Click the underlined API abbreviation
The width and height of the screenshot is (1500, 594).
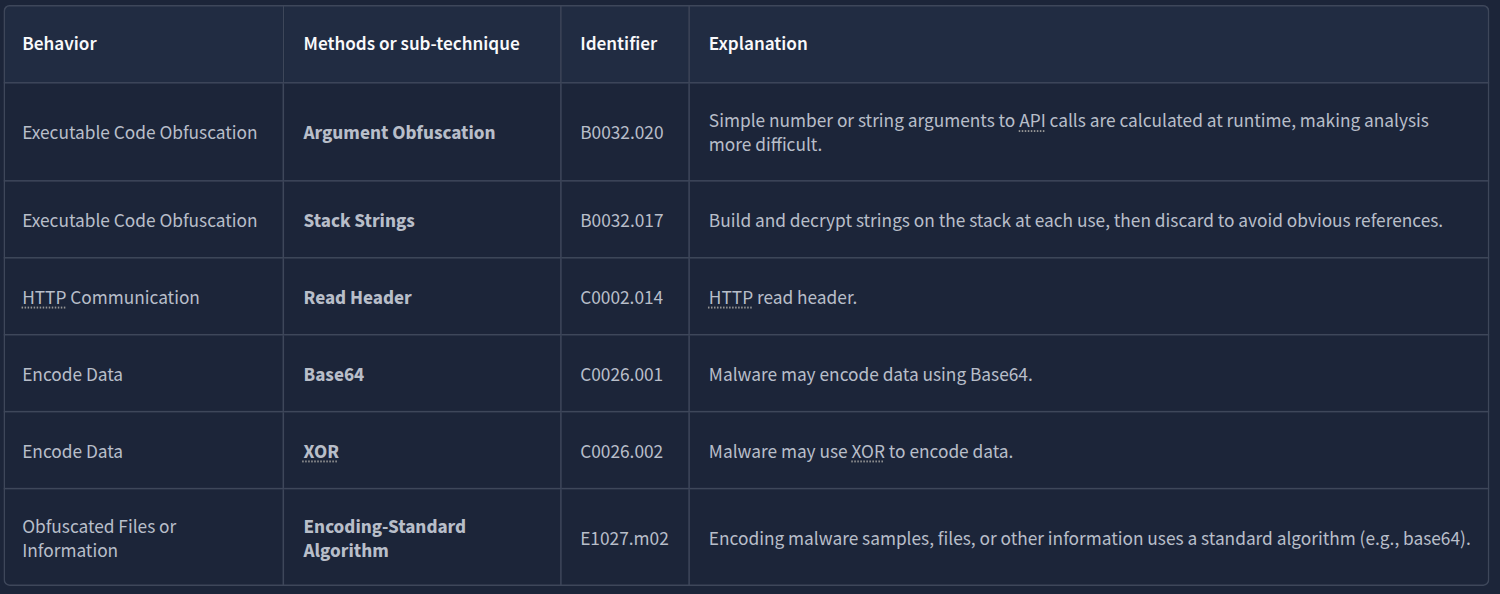coord(1031,121)
